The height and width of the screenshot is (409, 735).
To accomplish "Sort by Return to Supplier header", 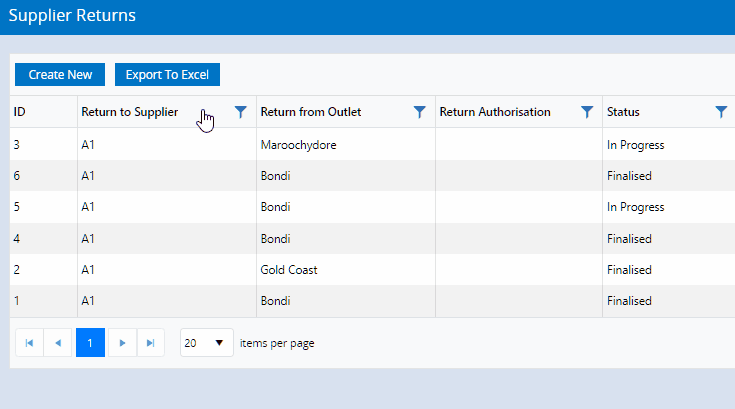I will 130,112.
